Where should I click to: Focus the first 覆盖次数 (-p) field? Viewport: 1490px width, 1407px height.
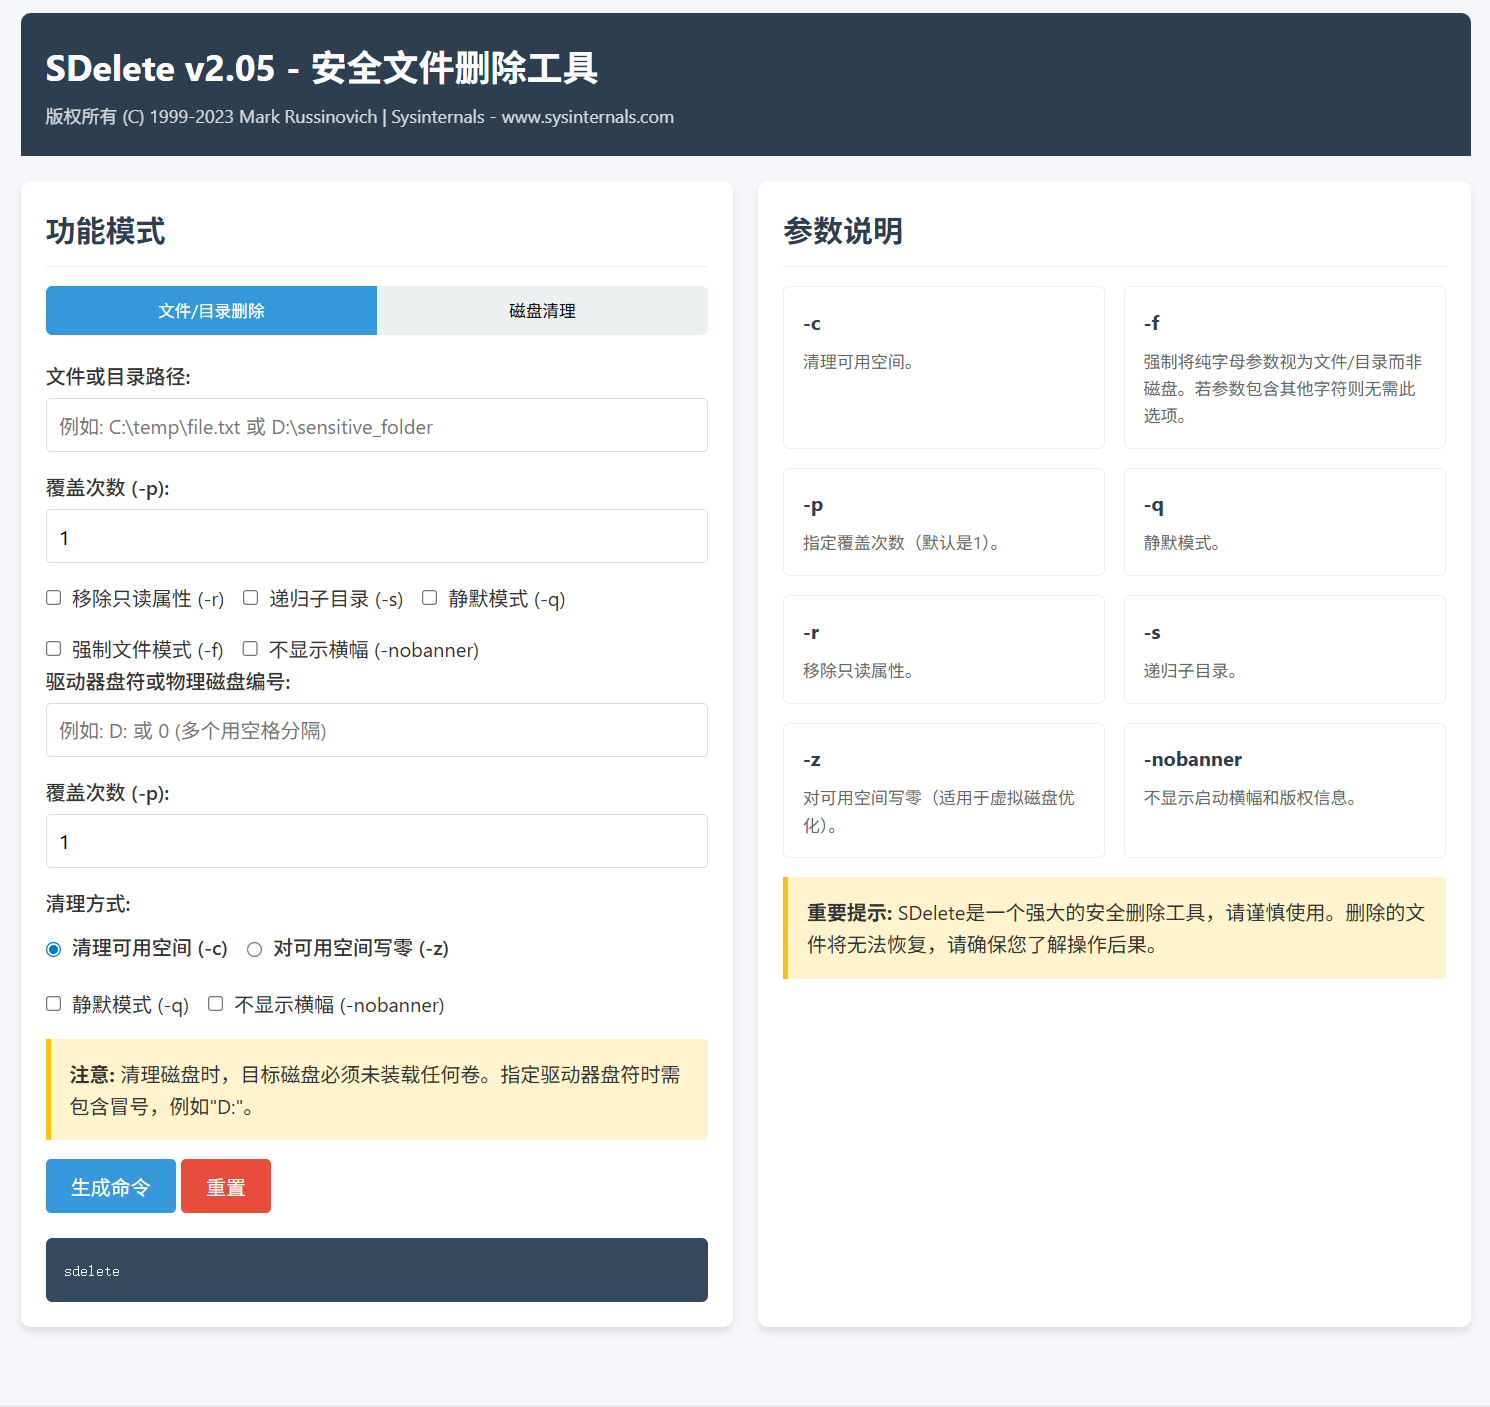click(x=377, y=536)
